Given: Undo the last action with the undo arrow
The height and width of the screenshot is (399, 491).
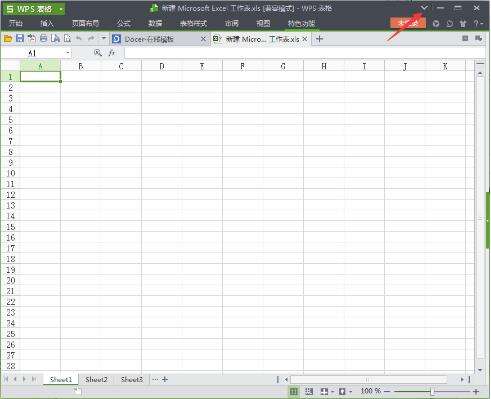Looking at the screenshot, I should point(79,39).
